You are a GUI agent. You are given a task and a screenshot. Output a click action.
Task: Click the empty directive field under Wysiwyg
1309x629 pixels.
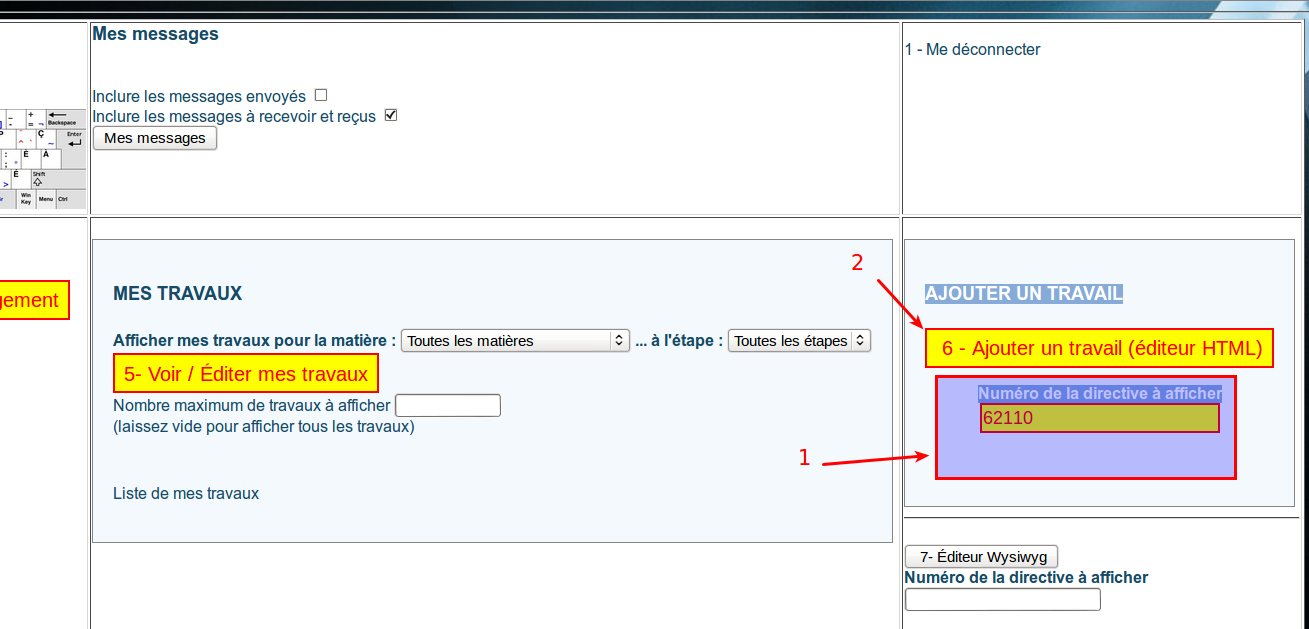point(1002,599)
